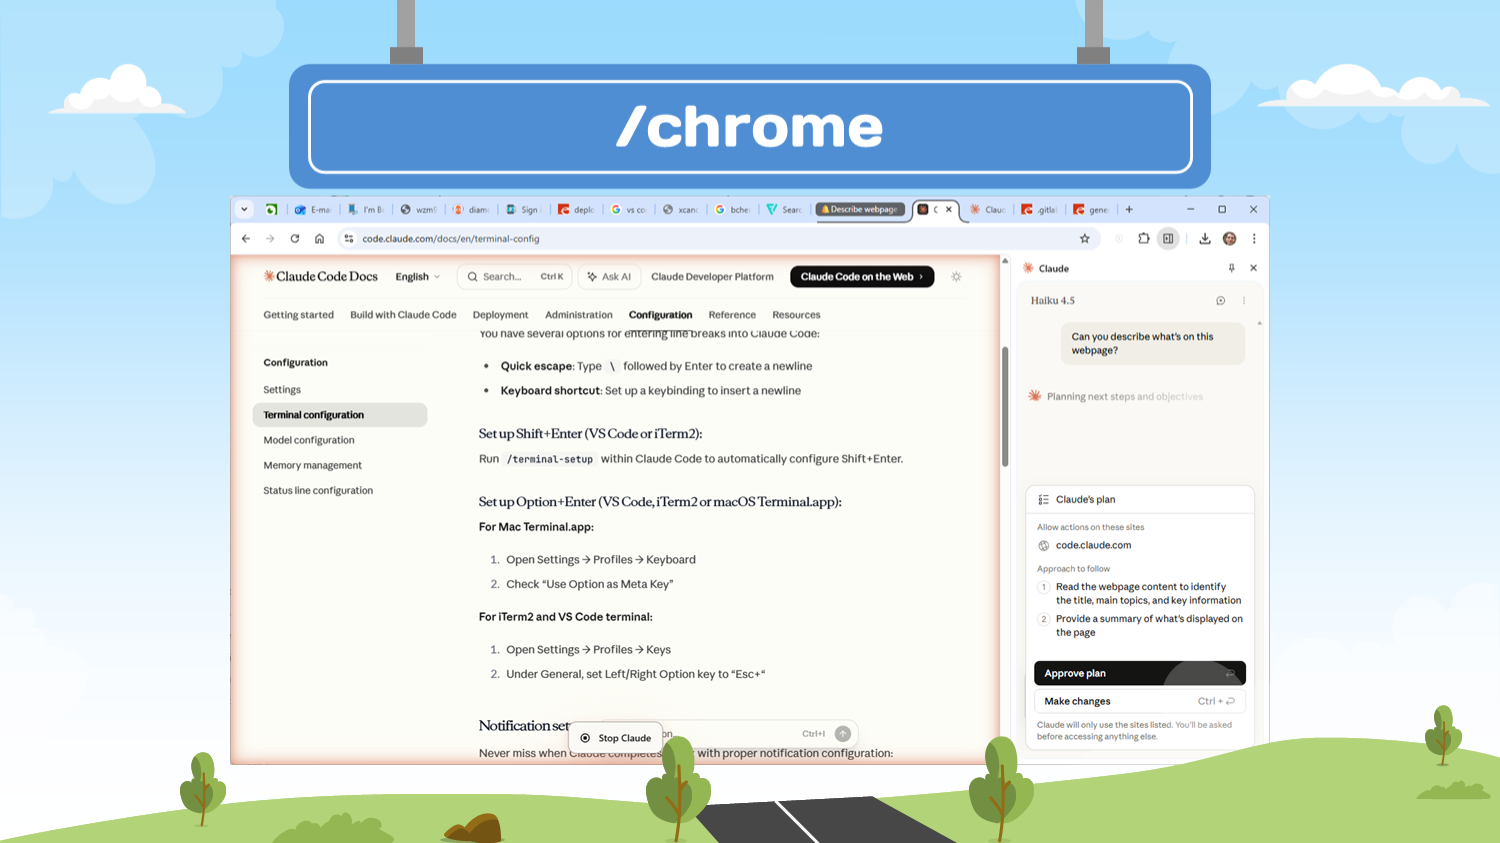Click the side panel icon in toolbar
The image size is (1500, 843).
(x=1168, y=239)
